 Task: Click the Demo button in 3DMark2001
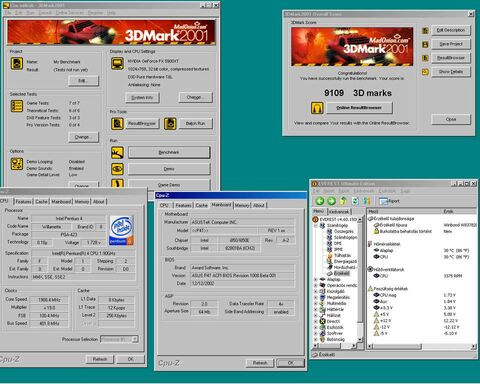[169, 169]
